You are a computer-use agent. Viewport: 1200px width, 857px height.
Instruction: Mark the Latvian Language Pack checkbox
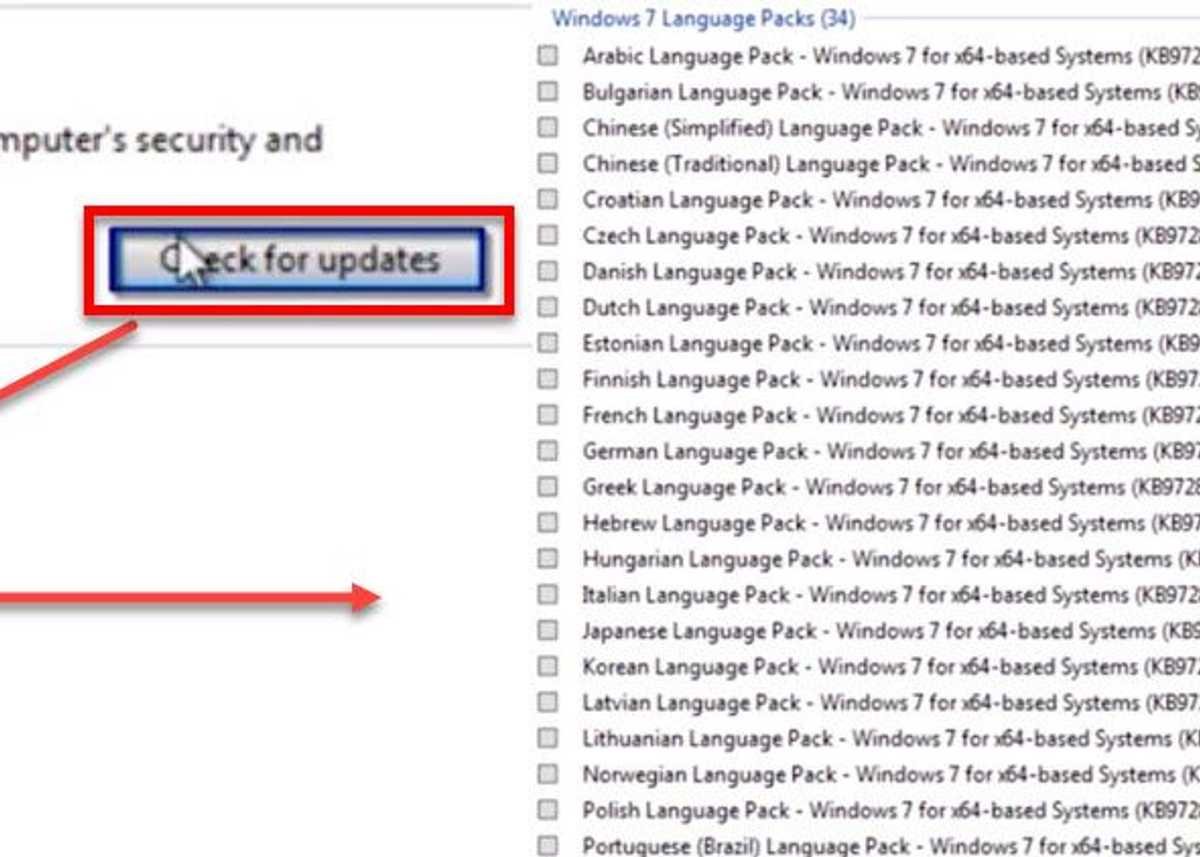click(x=547, y=703)
